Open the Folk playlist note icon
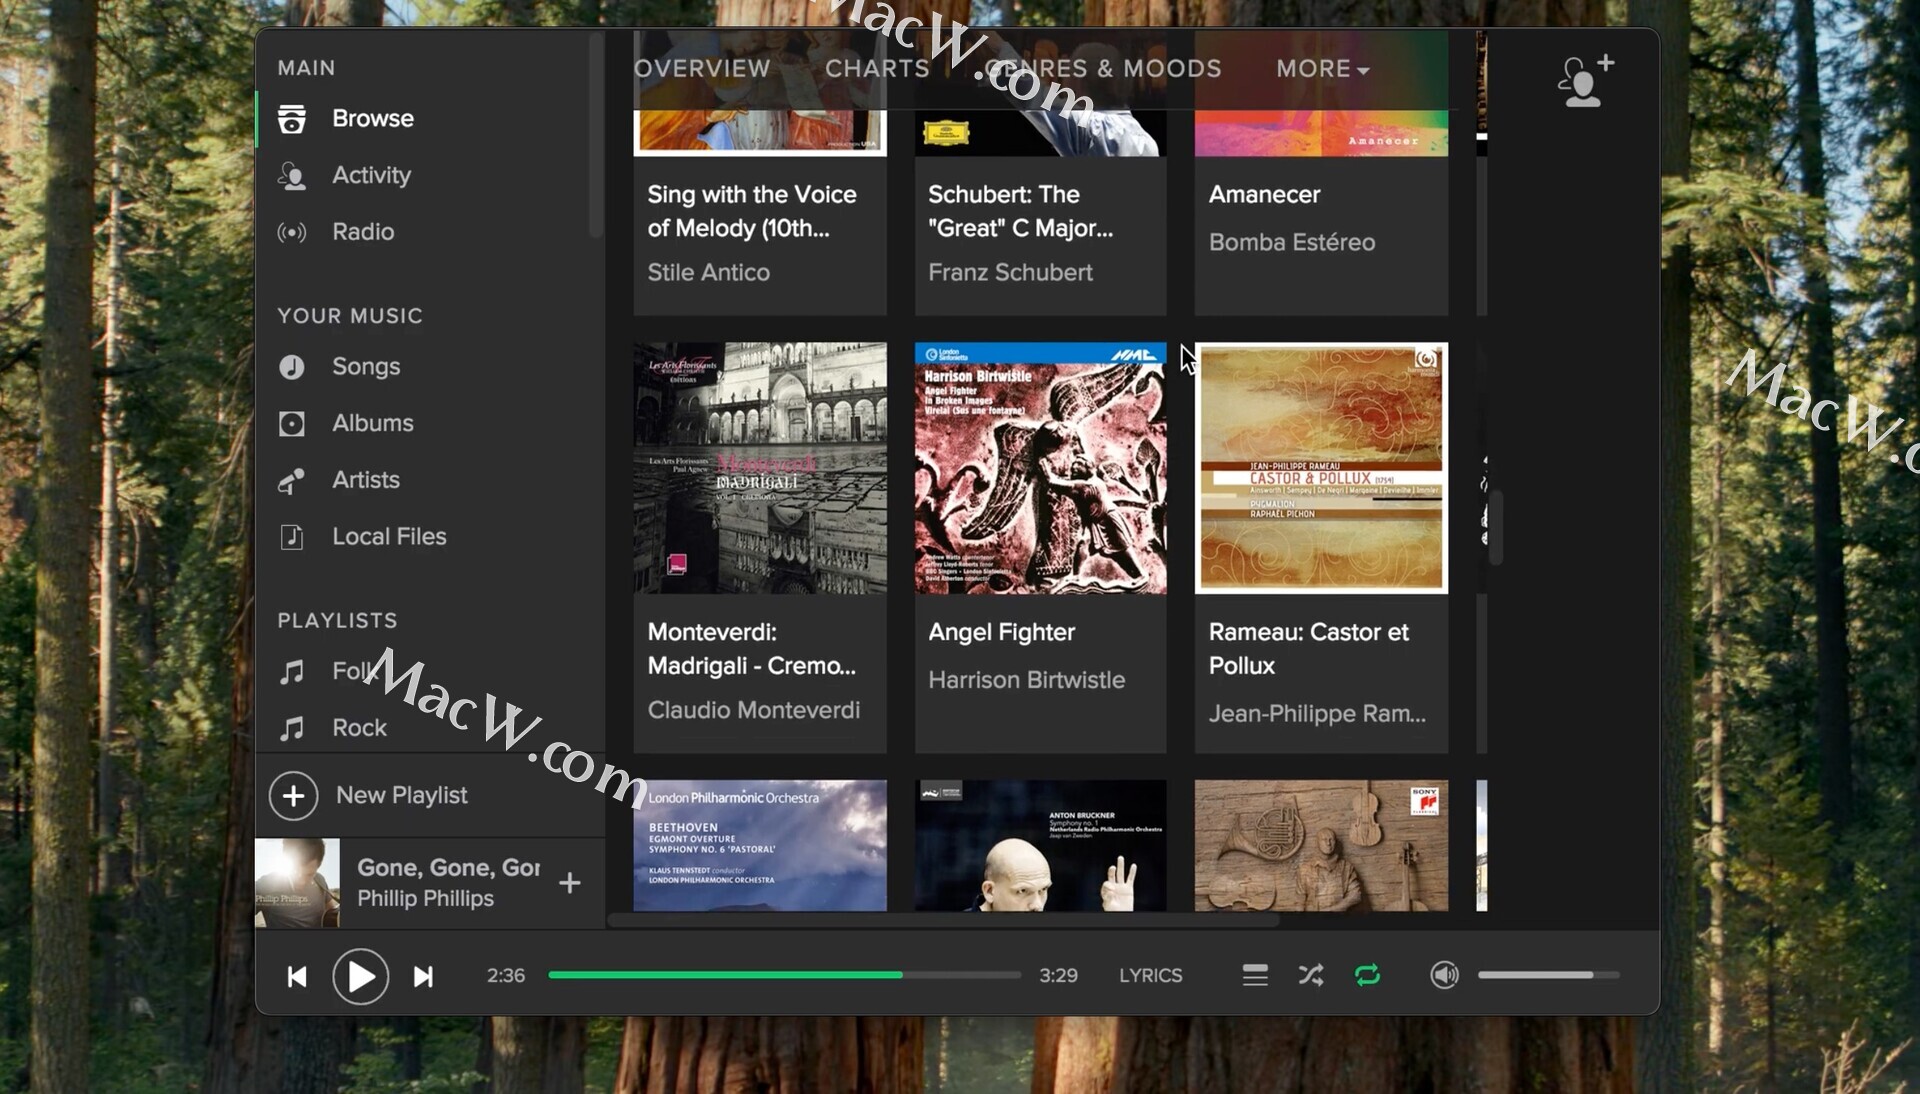 291,672
